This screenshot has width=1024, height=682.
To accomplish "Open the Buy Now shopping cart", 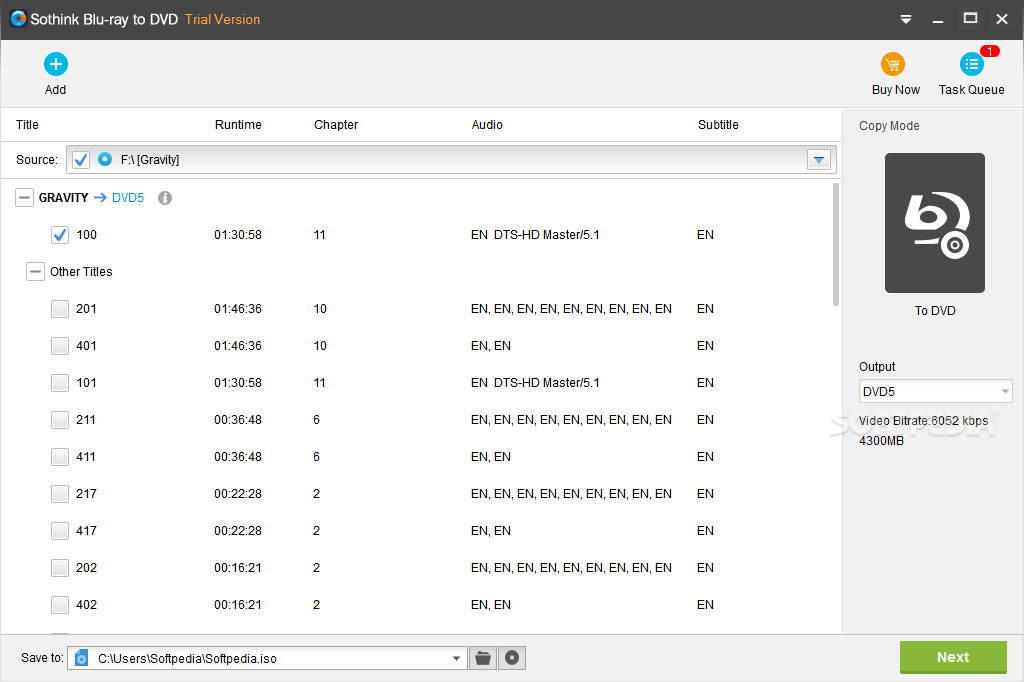I will [x=893, y=64].
